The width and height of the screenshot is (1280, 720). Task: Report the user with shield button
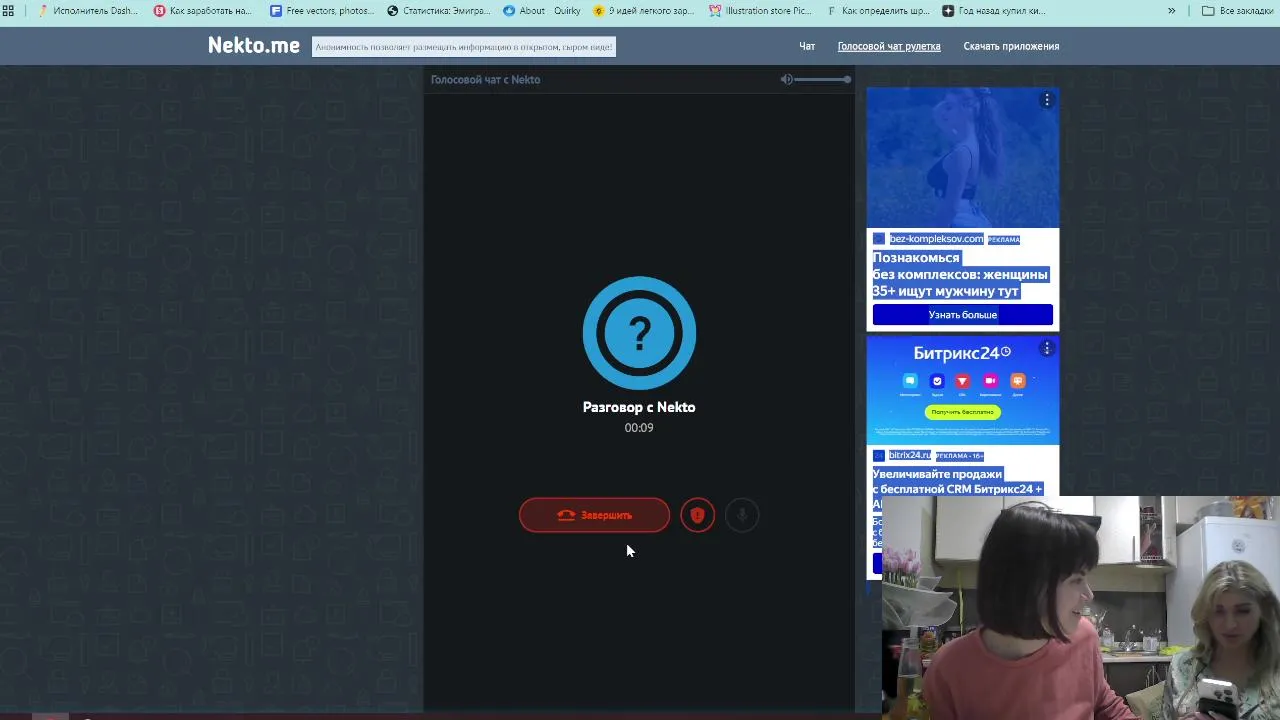(x=697, y=515)
